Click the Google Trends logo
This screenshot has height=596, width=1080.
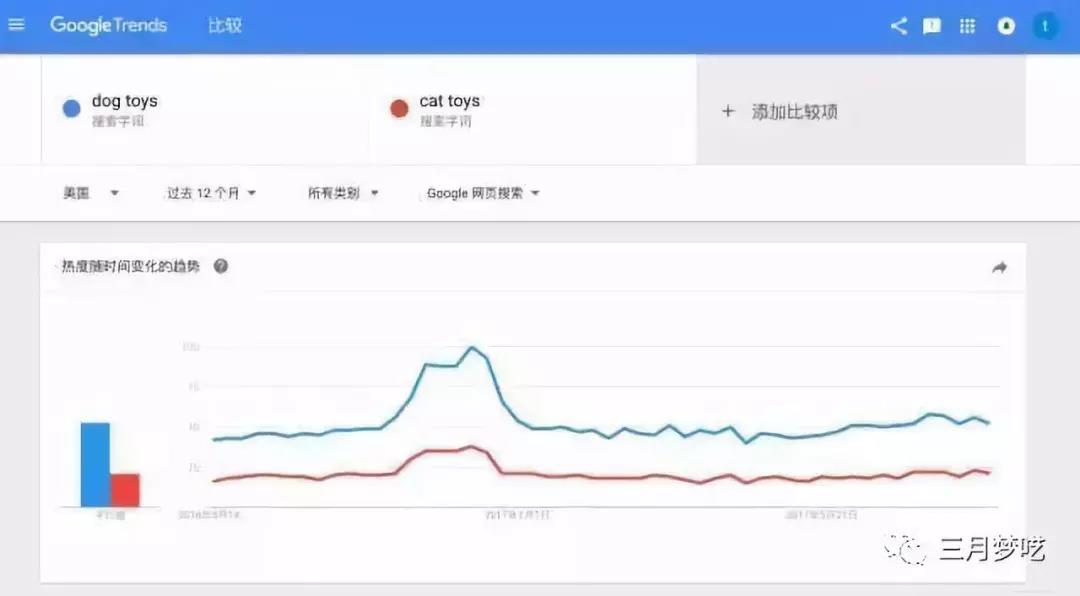pos(109,25)
